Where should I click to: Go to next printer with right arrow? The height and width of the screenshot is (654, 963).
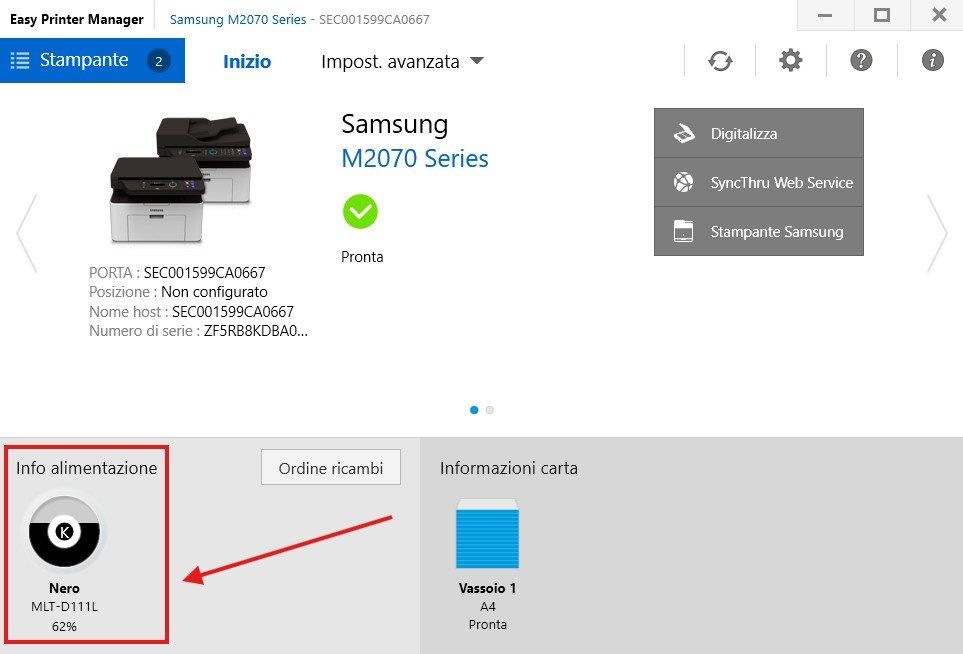tap(937, 233)
